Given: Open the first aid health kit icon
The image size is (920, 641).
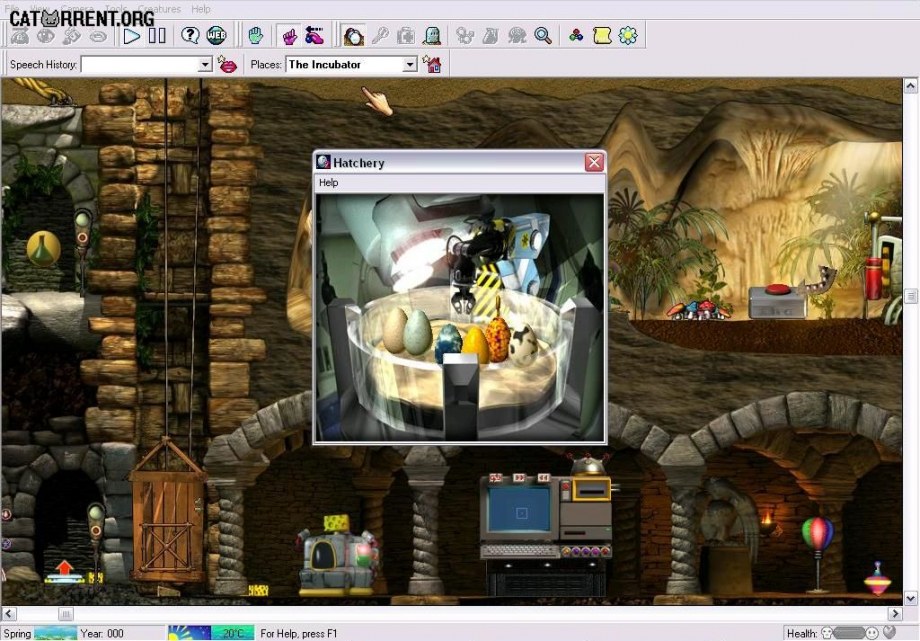Looking at the screenshot, I should (x=406, y=36).
